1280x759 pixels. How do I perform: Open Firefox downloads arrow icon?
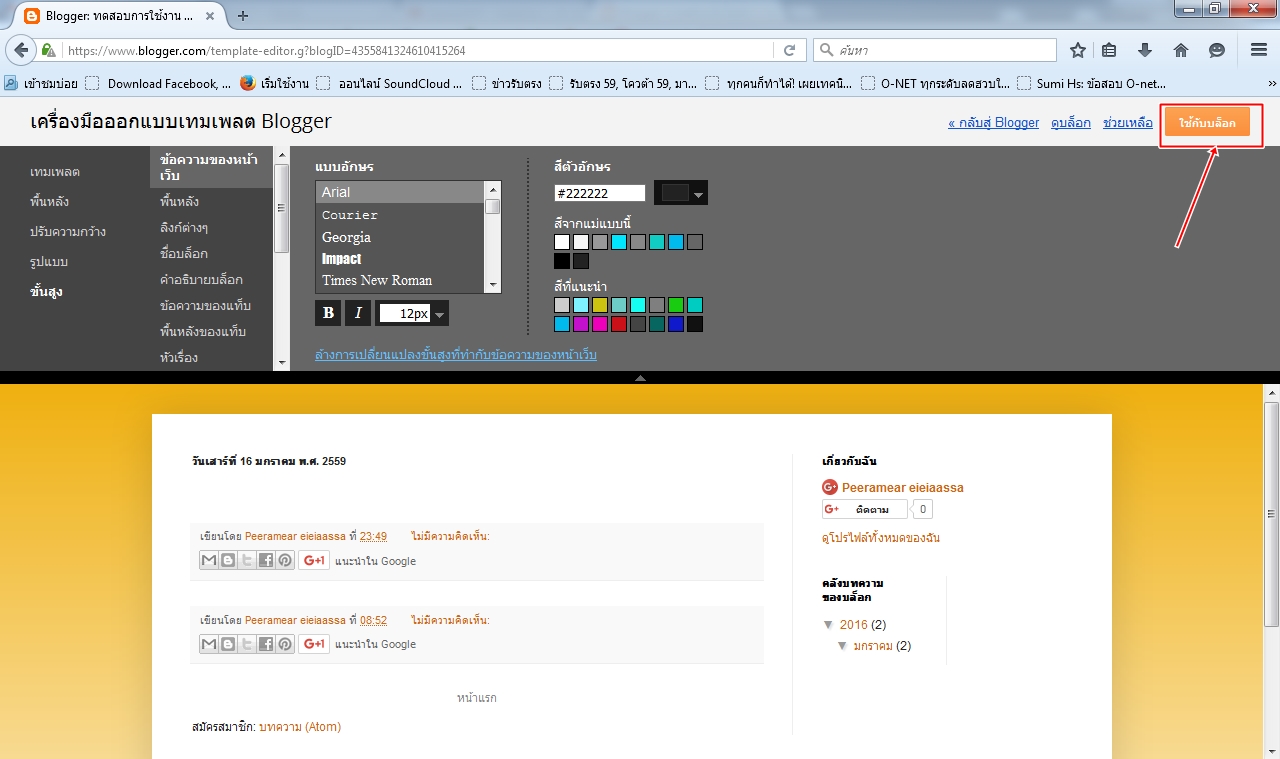coord(1145,50)
